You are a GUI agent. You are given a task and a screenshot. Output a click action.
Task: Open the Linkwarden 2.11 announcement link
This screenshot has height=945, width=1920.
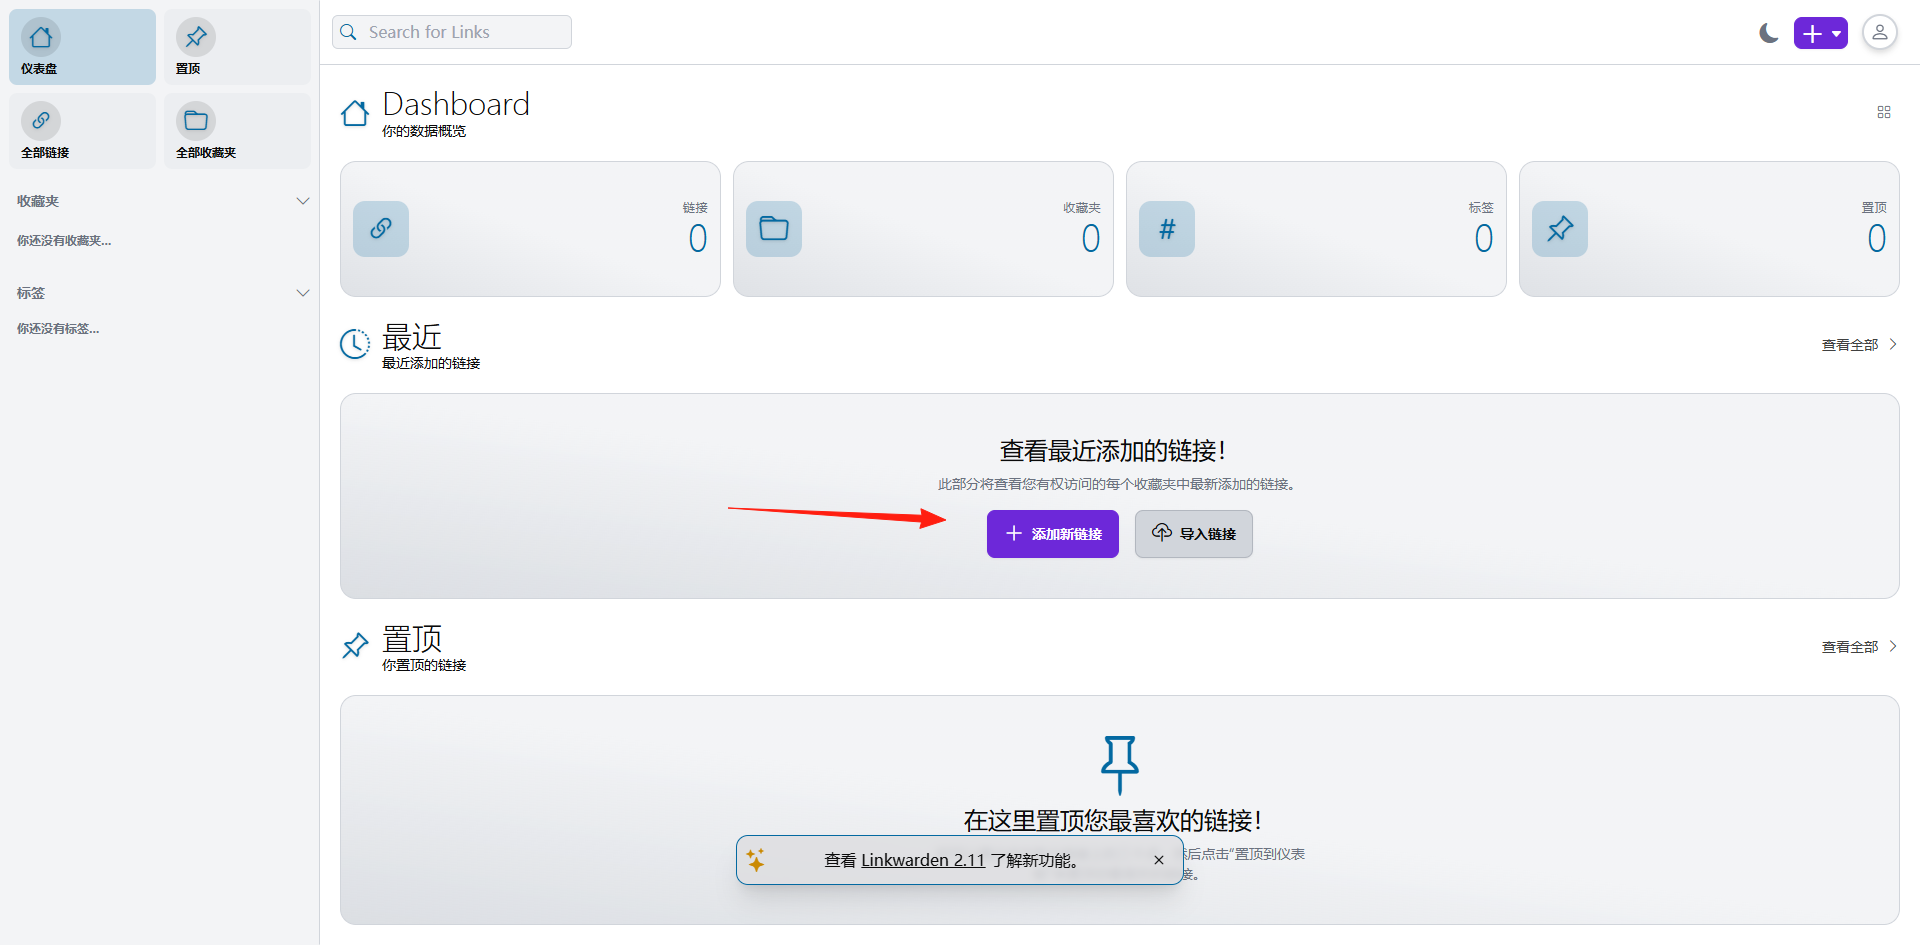923,860
